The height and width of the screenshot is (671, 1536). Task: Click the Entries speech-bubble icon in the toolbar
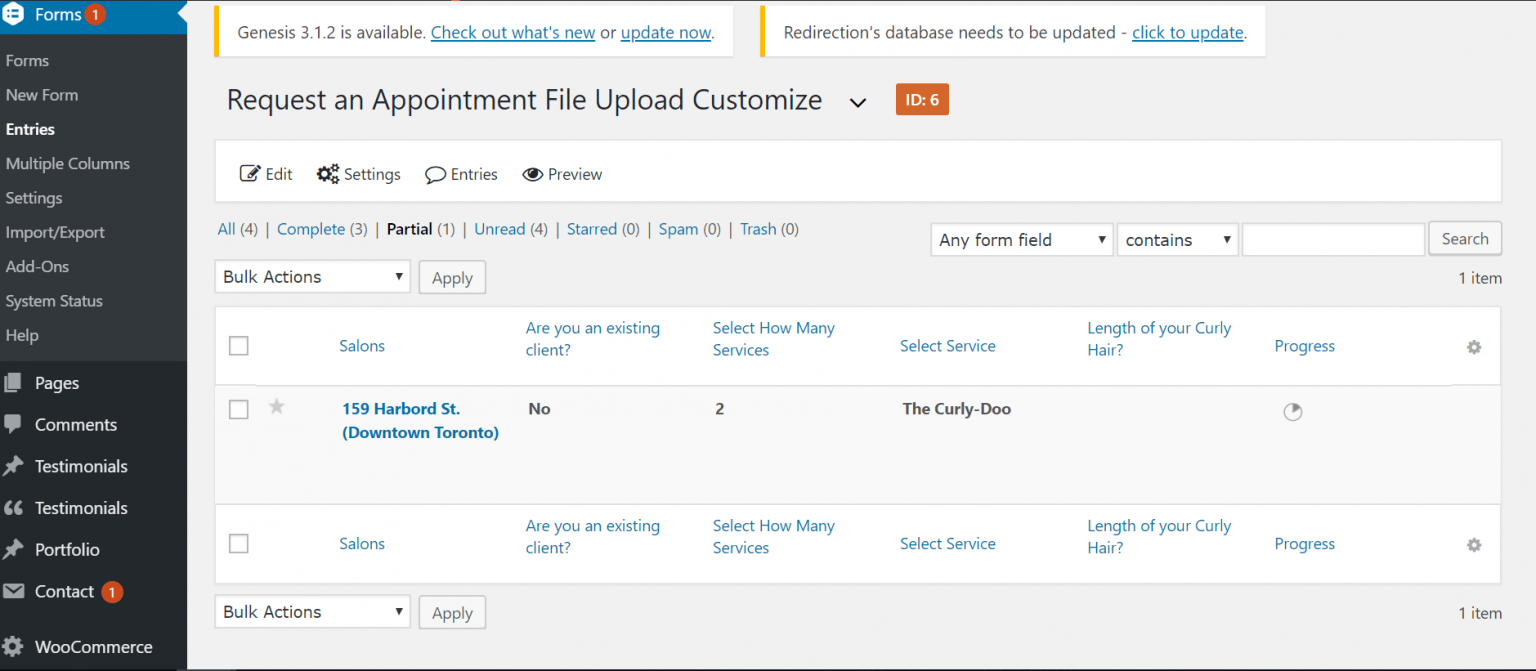tap(436, 174)
